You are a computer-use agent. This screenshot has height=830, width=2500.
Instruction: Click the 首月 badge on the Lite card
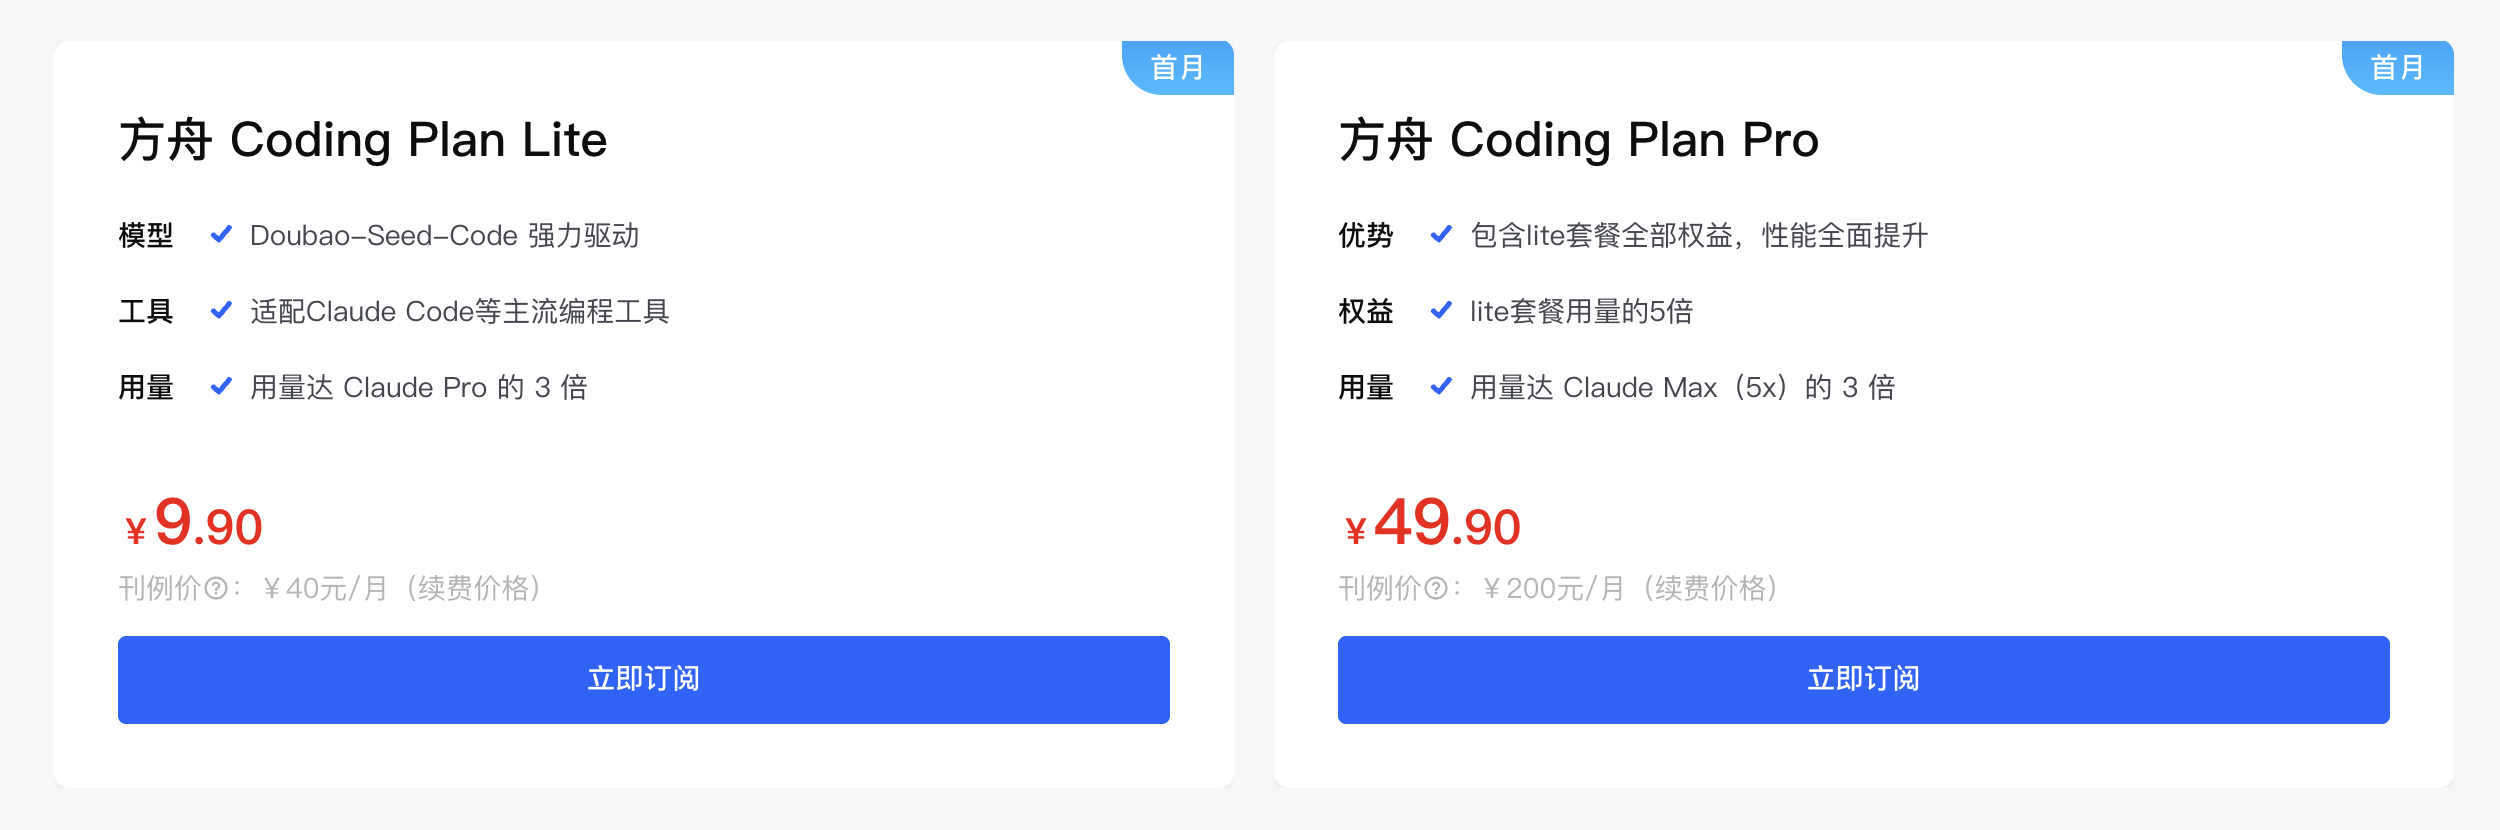click(x=1178, y=68)
